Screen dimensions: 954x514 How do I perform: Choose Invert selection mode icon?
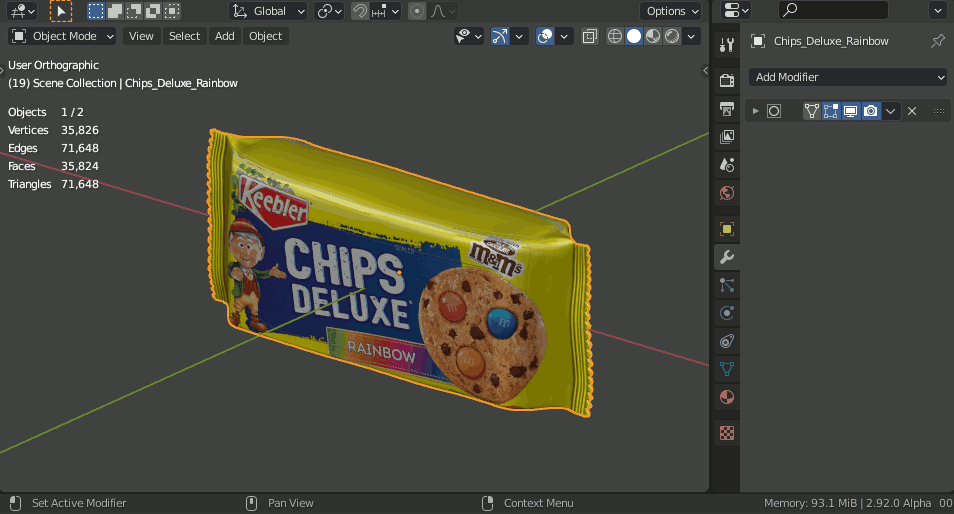coord(153,11)
